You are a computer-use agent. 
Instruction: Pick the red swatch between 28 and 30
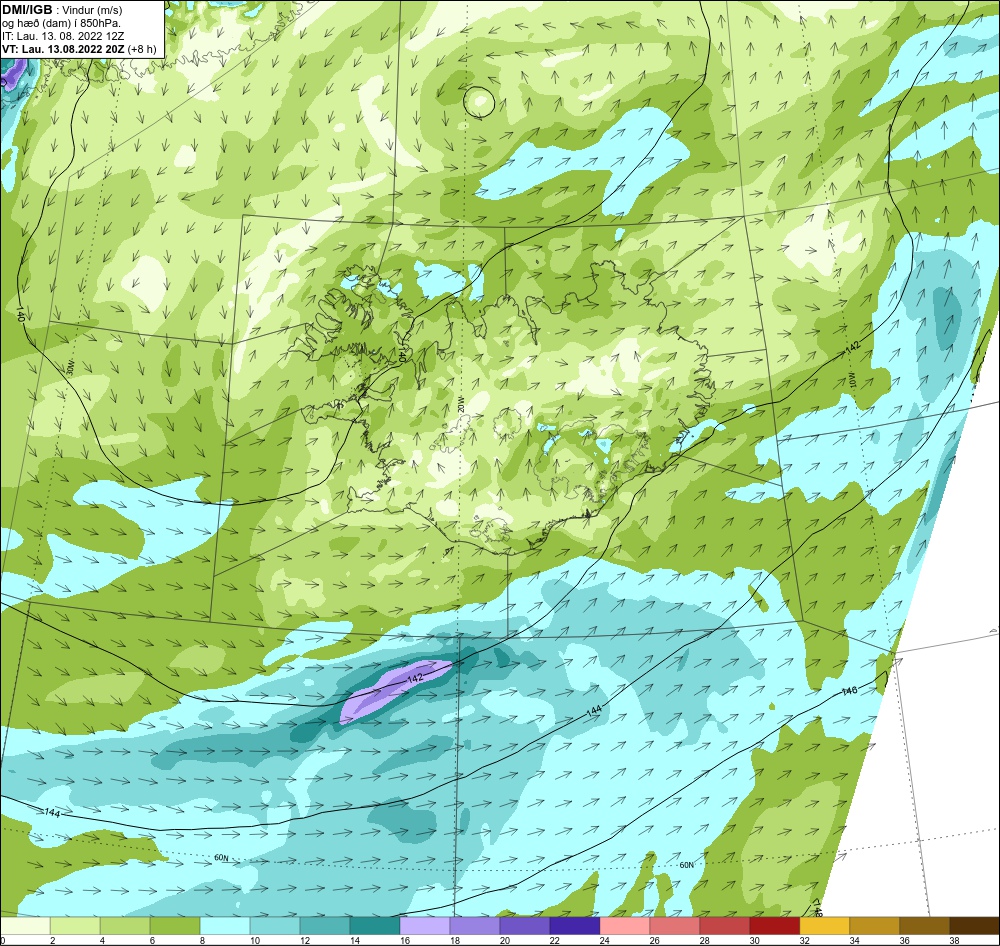724,926
